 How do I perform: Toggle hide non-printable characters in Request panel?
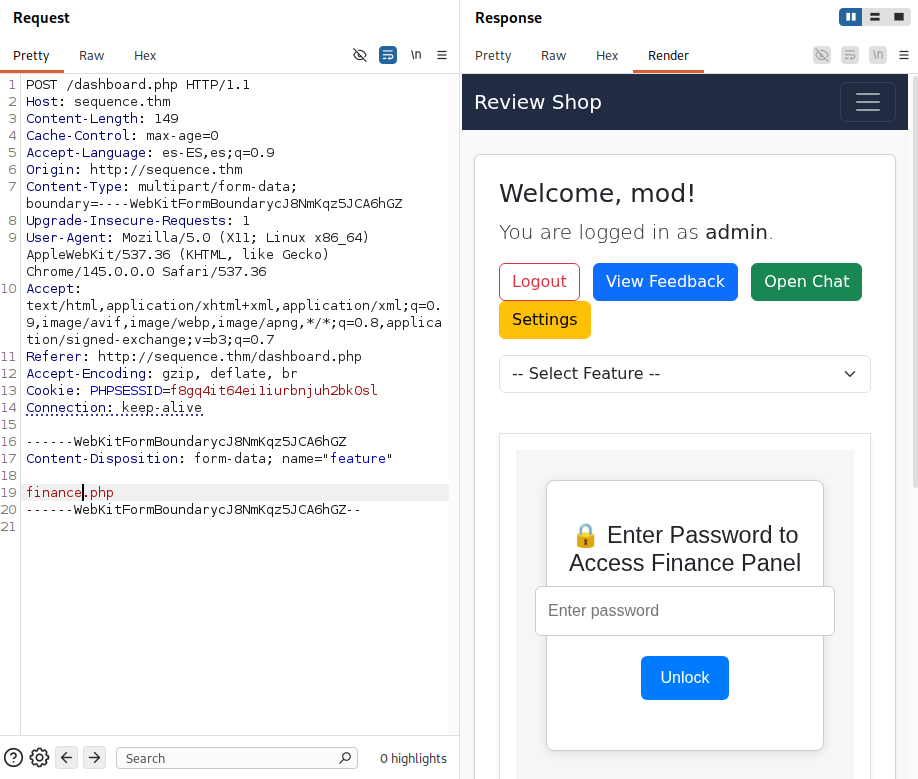359,55
